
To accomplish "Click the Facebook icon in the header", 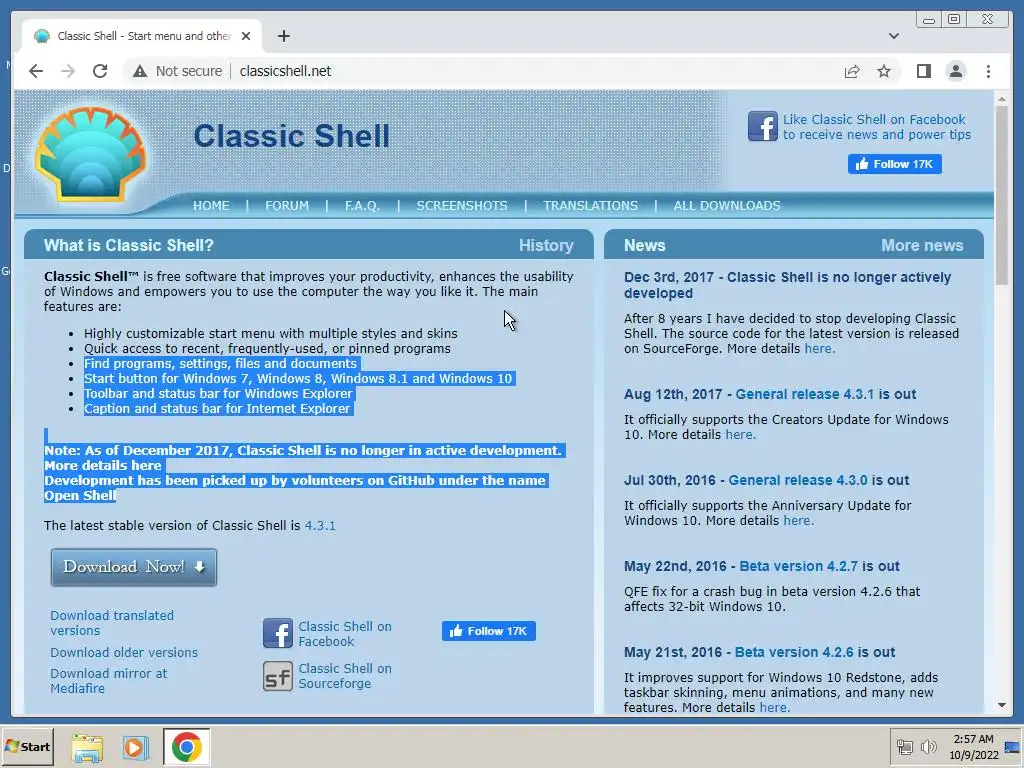I will [x=763, y=126].
